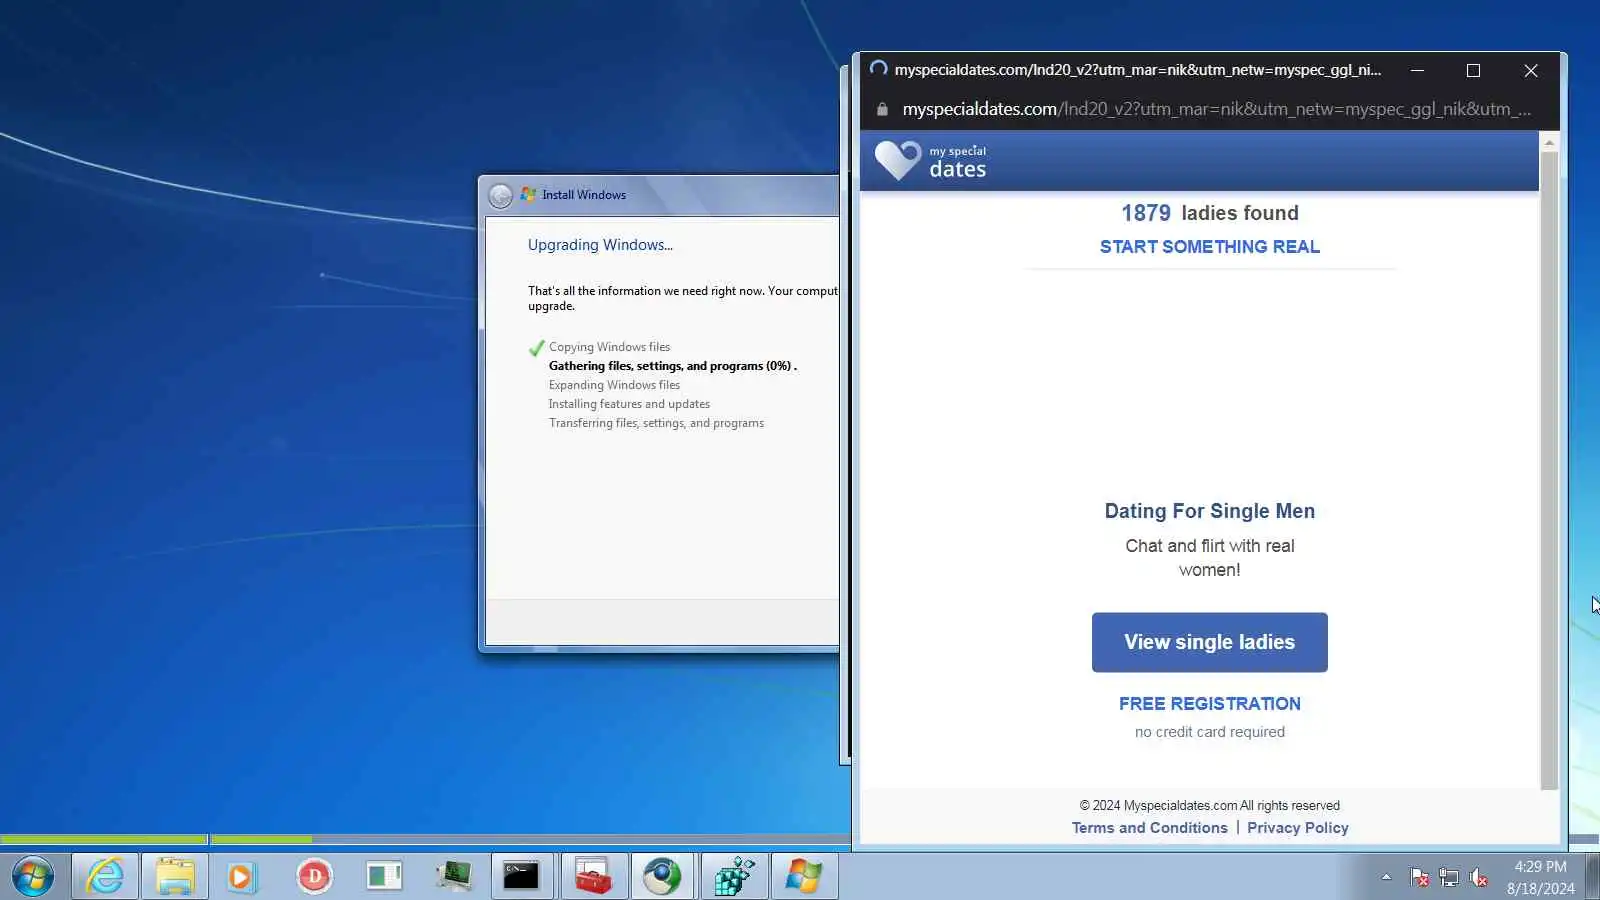Image resolution: width=1600 pixels, height=900 pixels.
Task: Click the browser page vertical scrollbar thumb
Action: point(1549,470)
